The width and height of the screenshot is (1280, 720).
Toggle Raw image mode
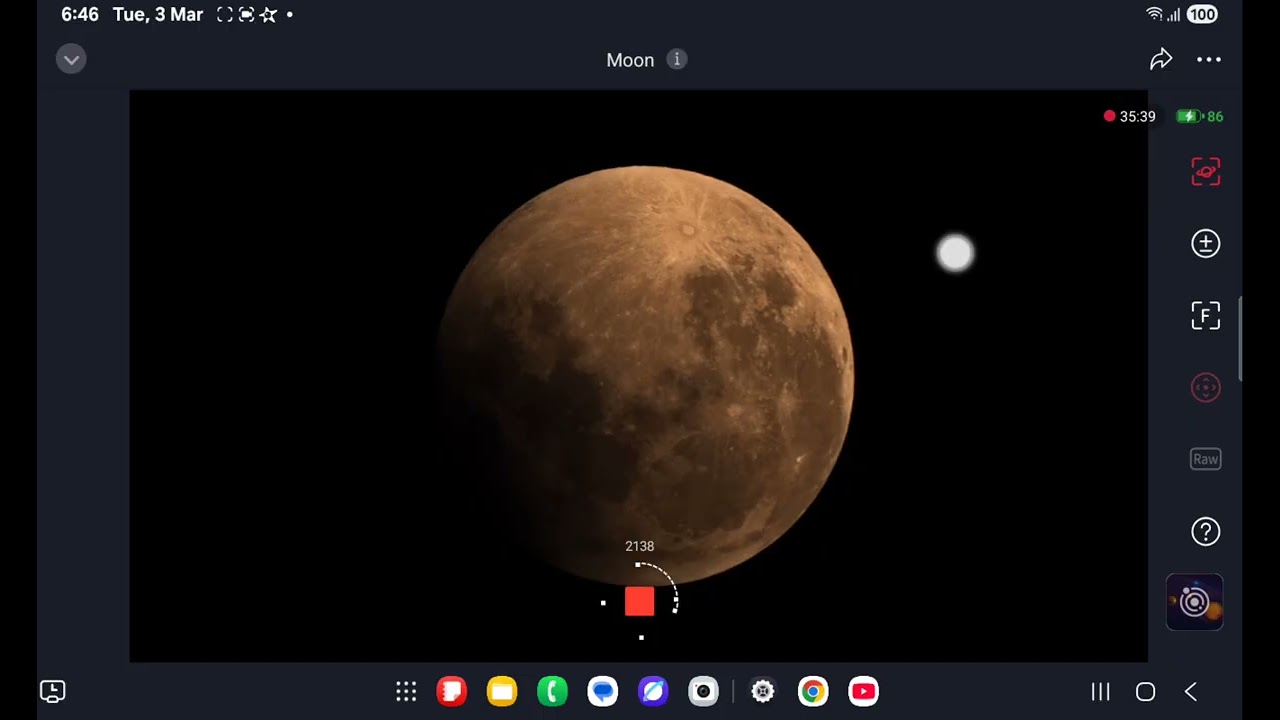tap(1206, 460)
